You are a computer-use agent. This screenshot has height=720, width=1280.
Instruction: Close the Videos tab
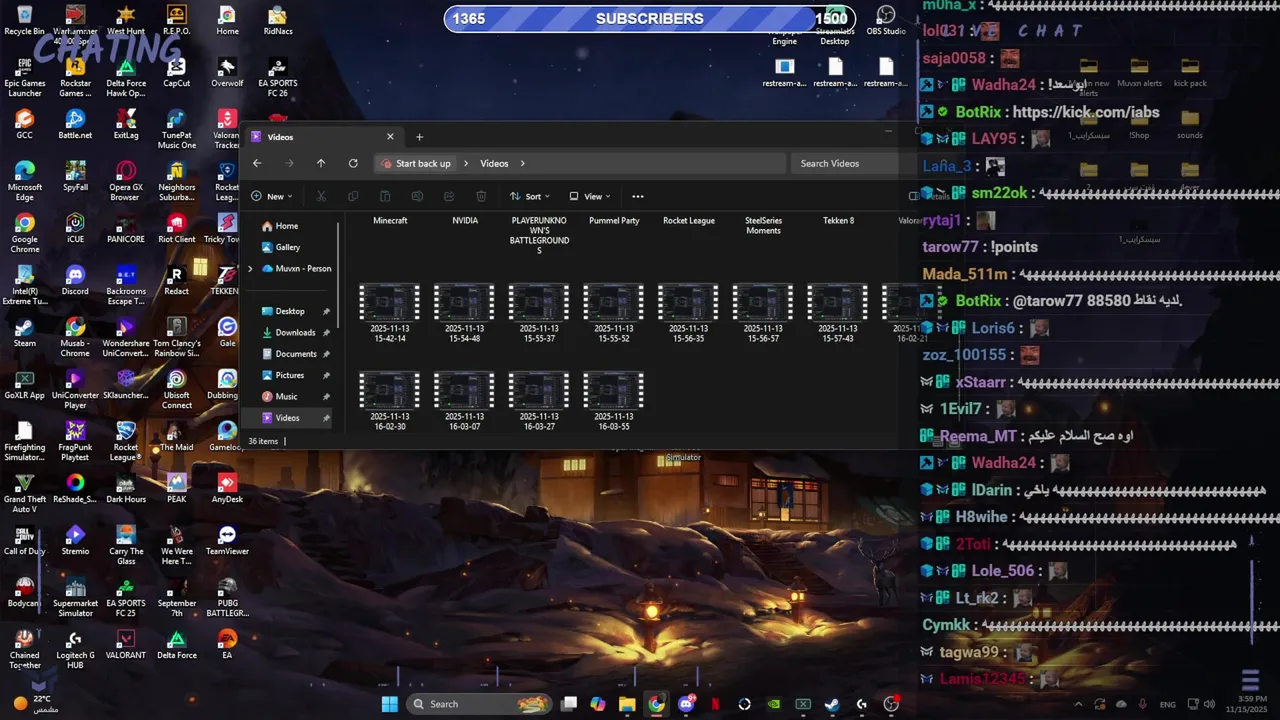coord(390,137)
